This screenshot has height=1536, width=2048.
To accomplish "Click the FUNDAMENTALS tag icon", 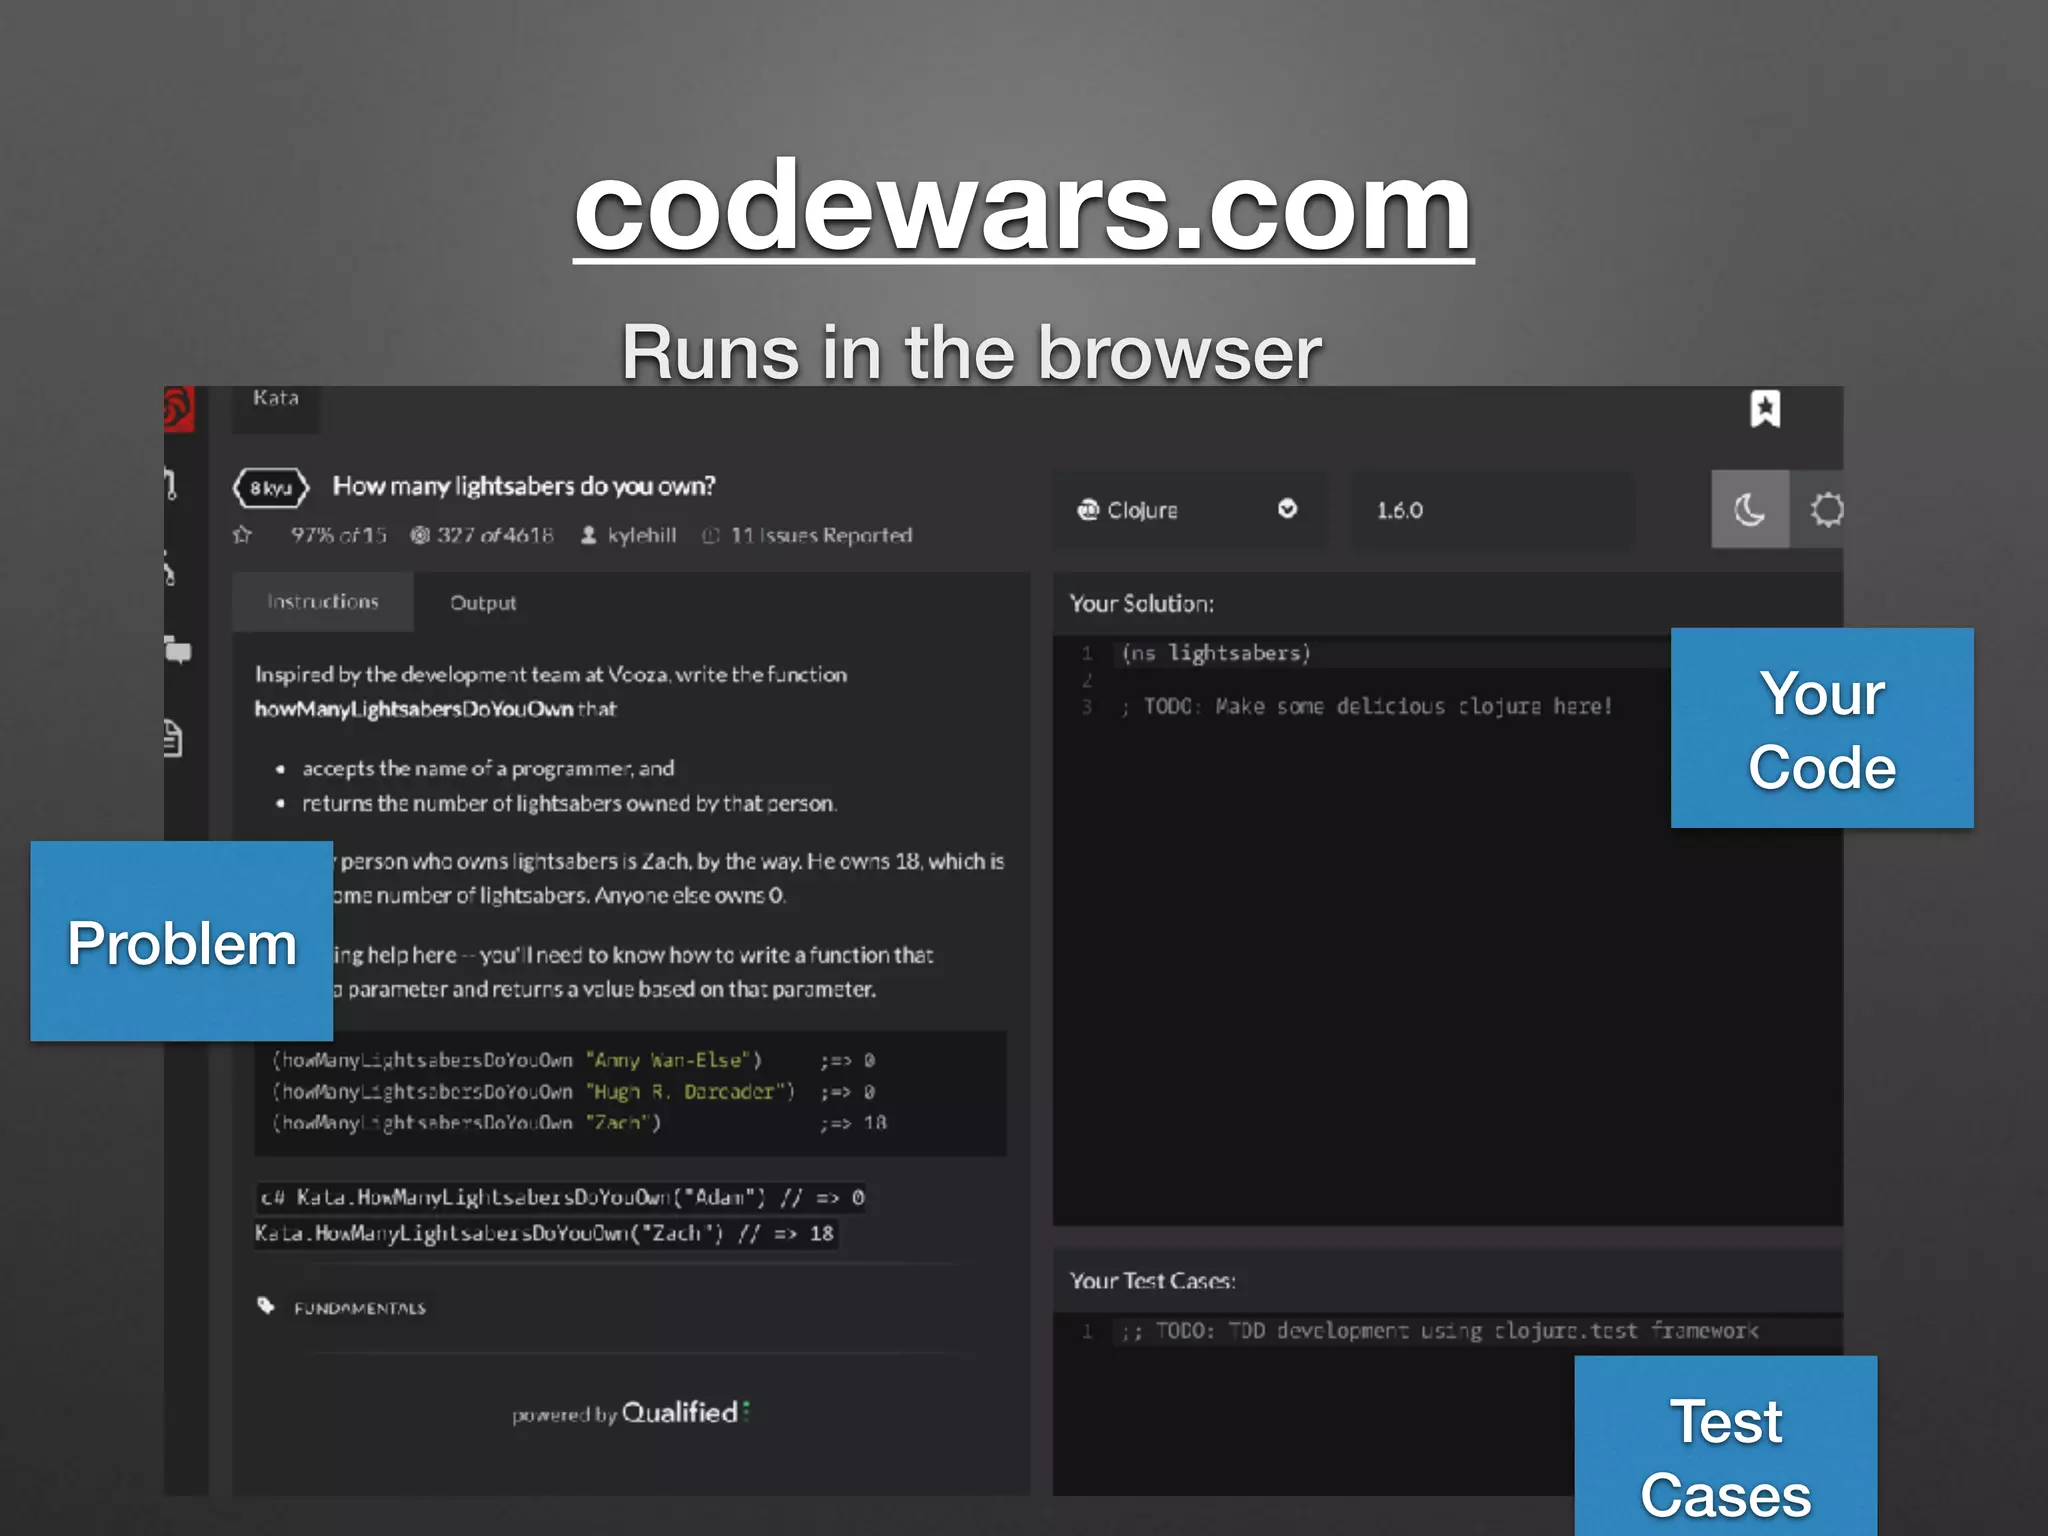I will click(x=266, y=1306).
